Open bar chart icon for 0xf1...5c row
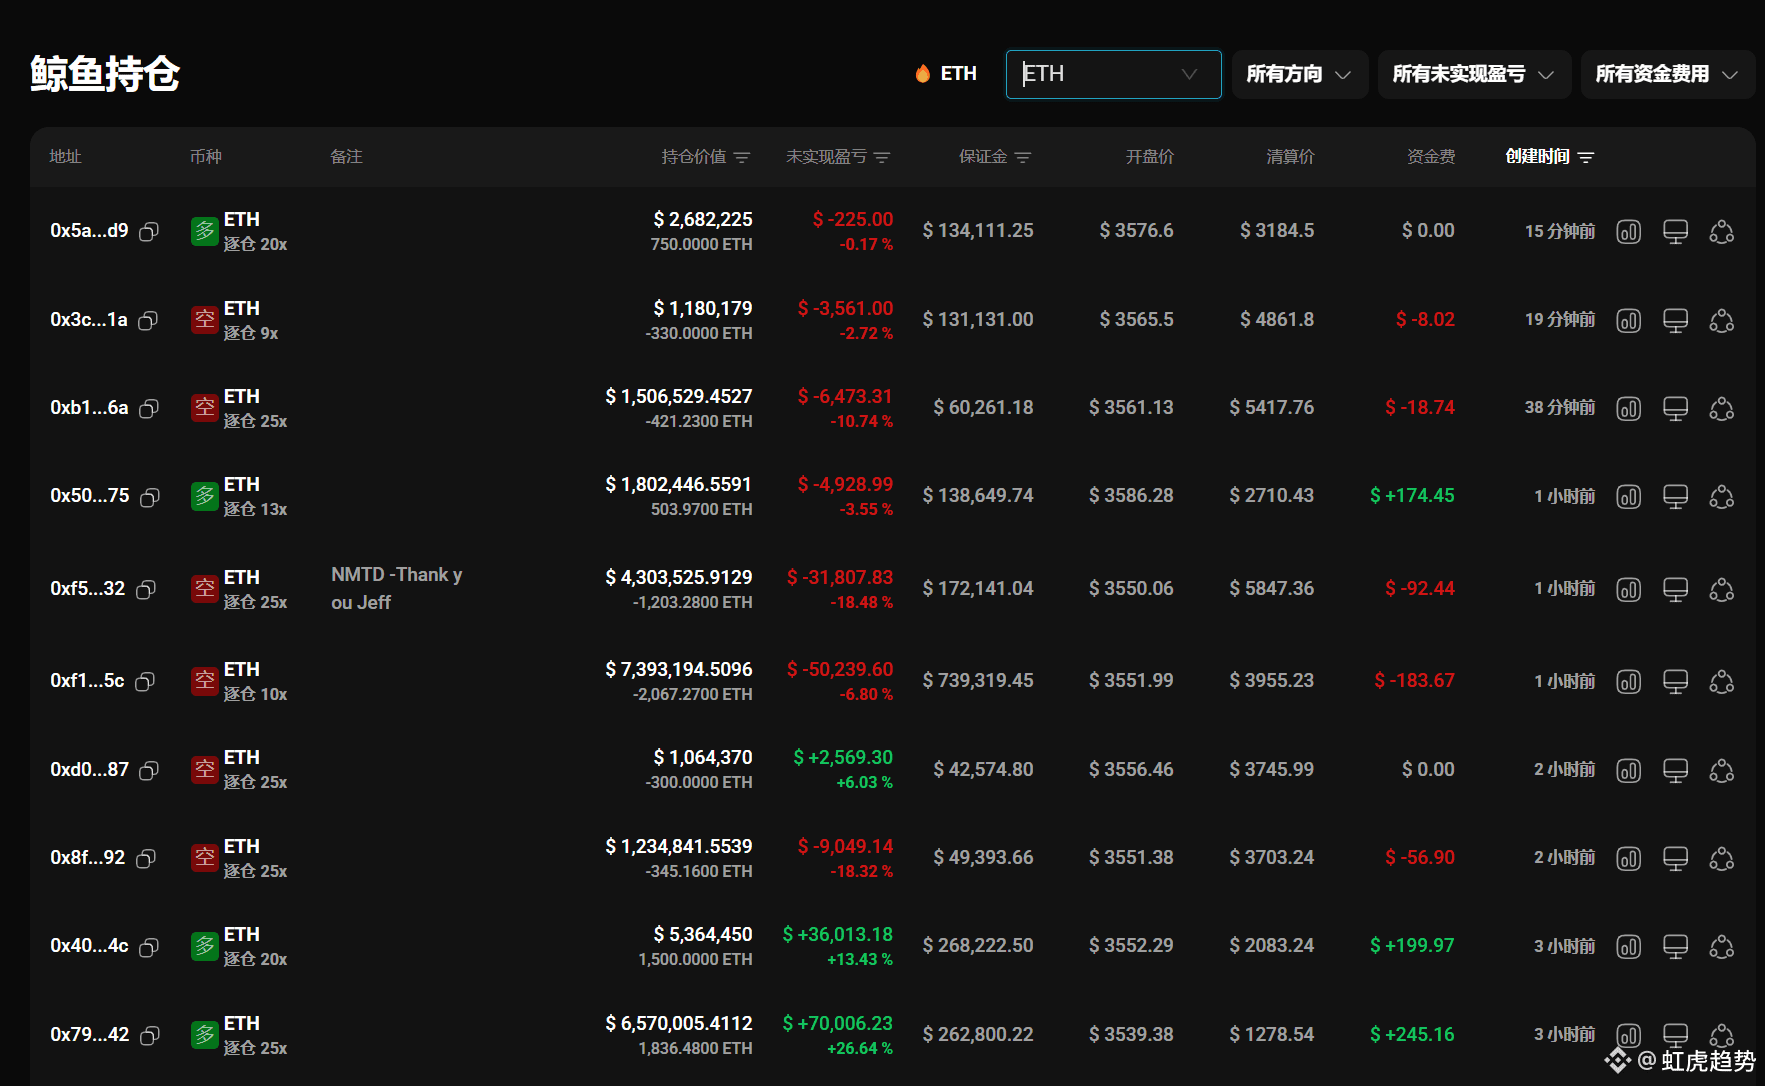The image size is (1765, 1086). pos(1628,682)
